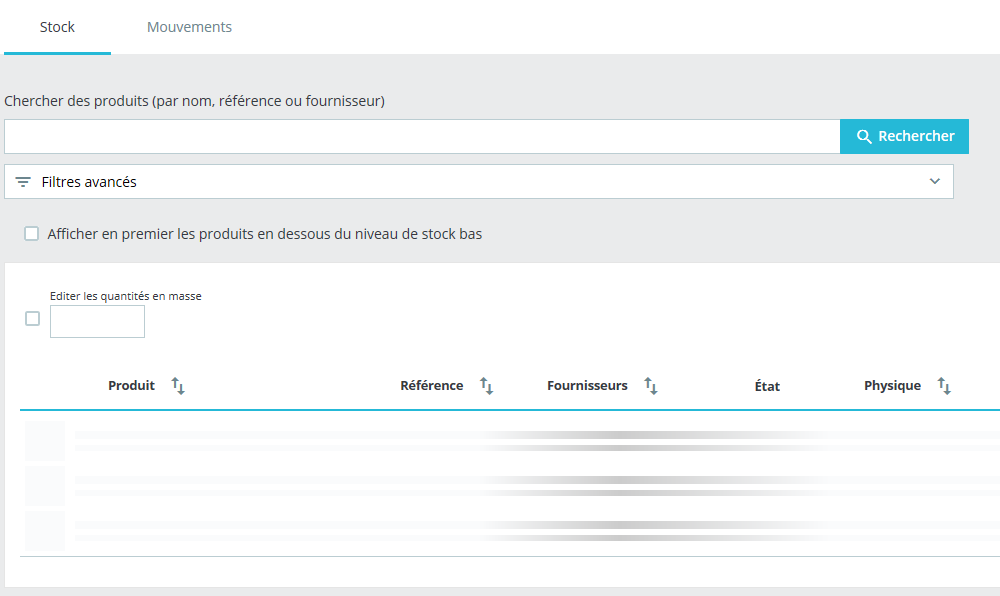Image resolution: width=1000 pixels, height=596 pixels.
Task: Switch to the Stock tab
Action: [x=57, y=27]
